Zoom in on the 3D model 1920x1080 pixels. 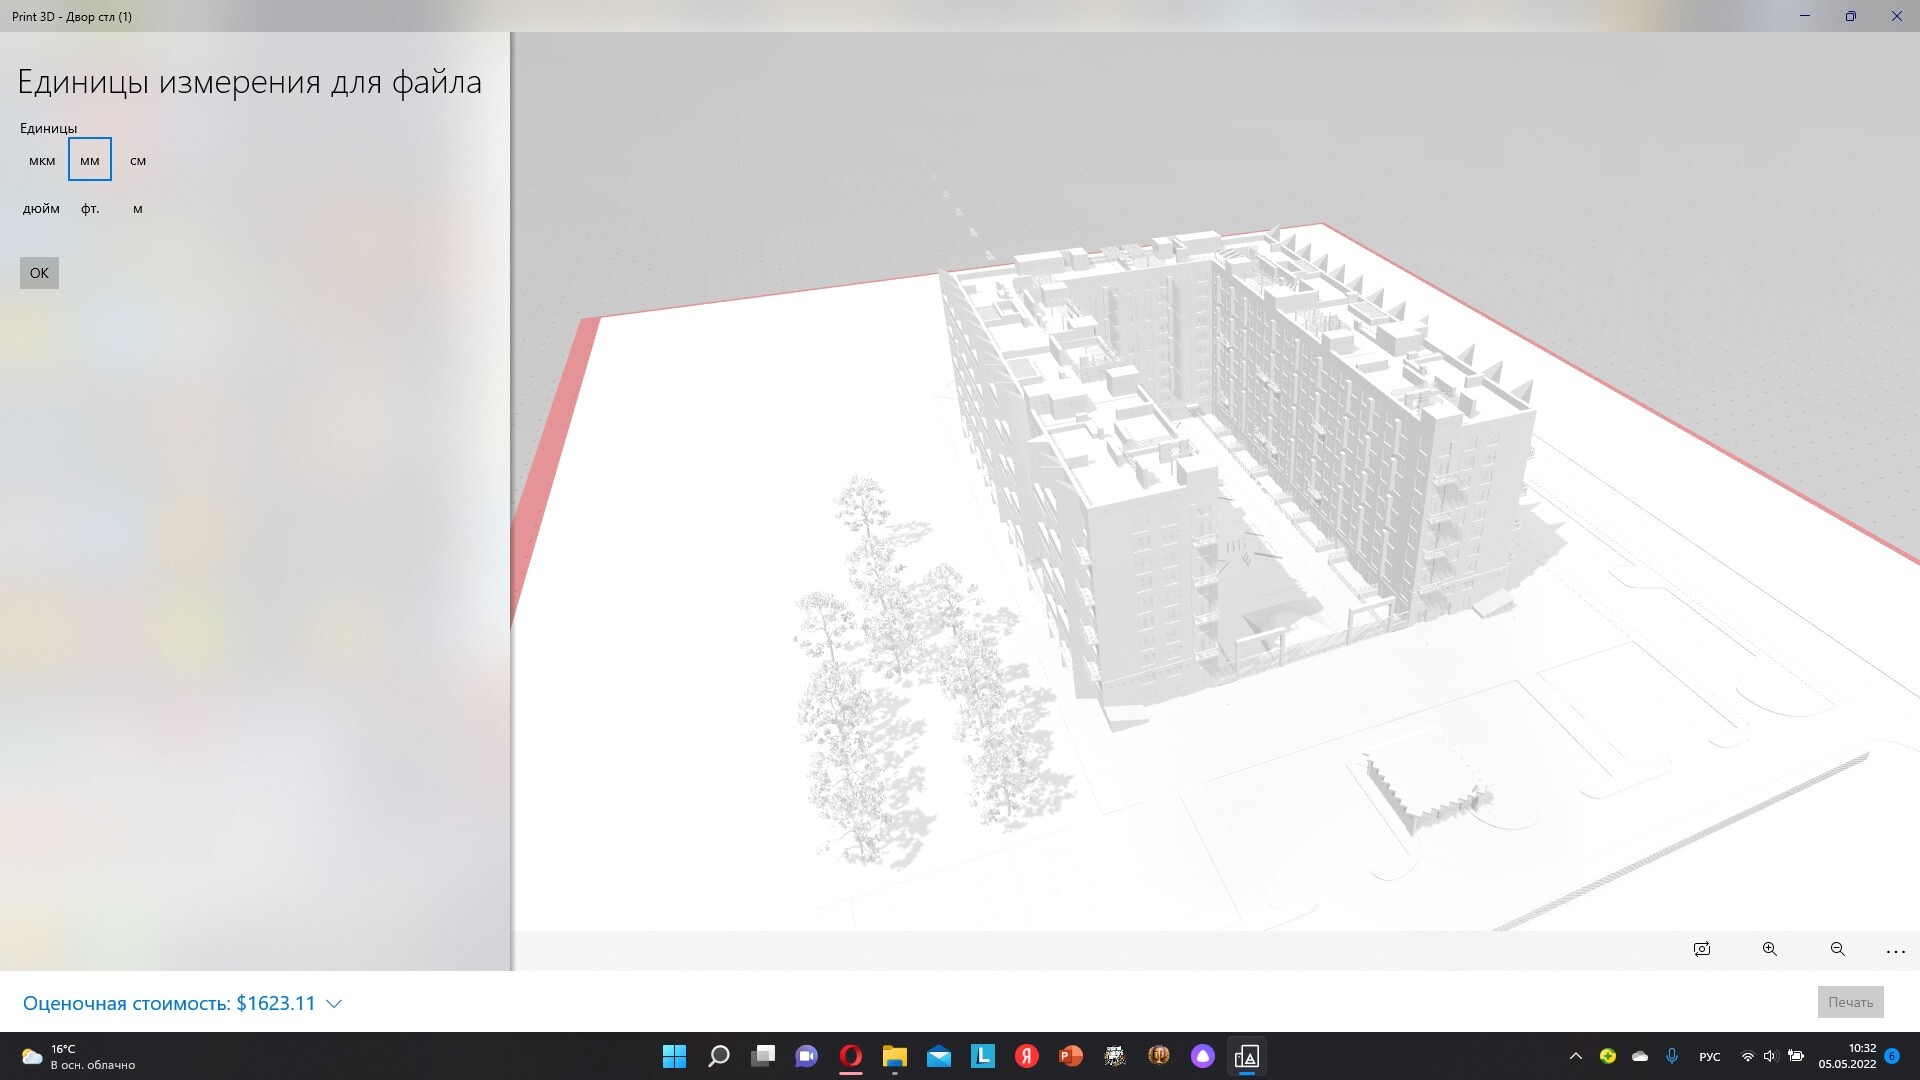1769,949
